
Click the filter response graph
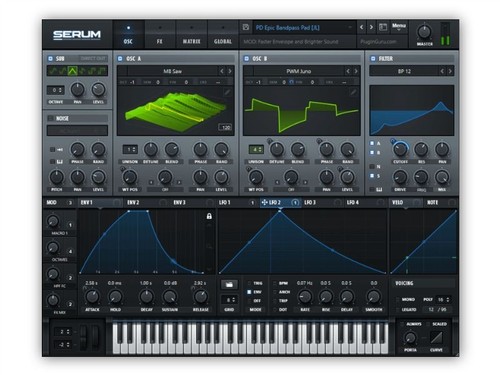(412, 110)
